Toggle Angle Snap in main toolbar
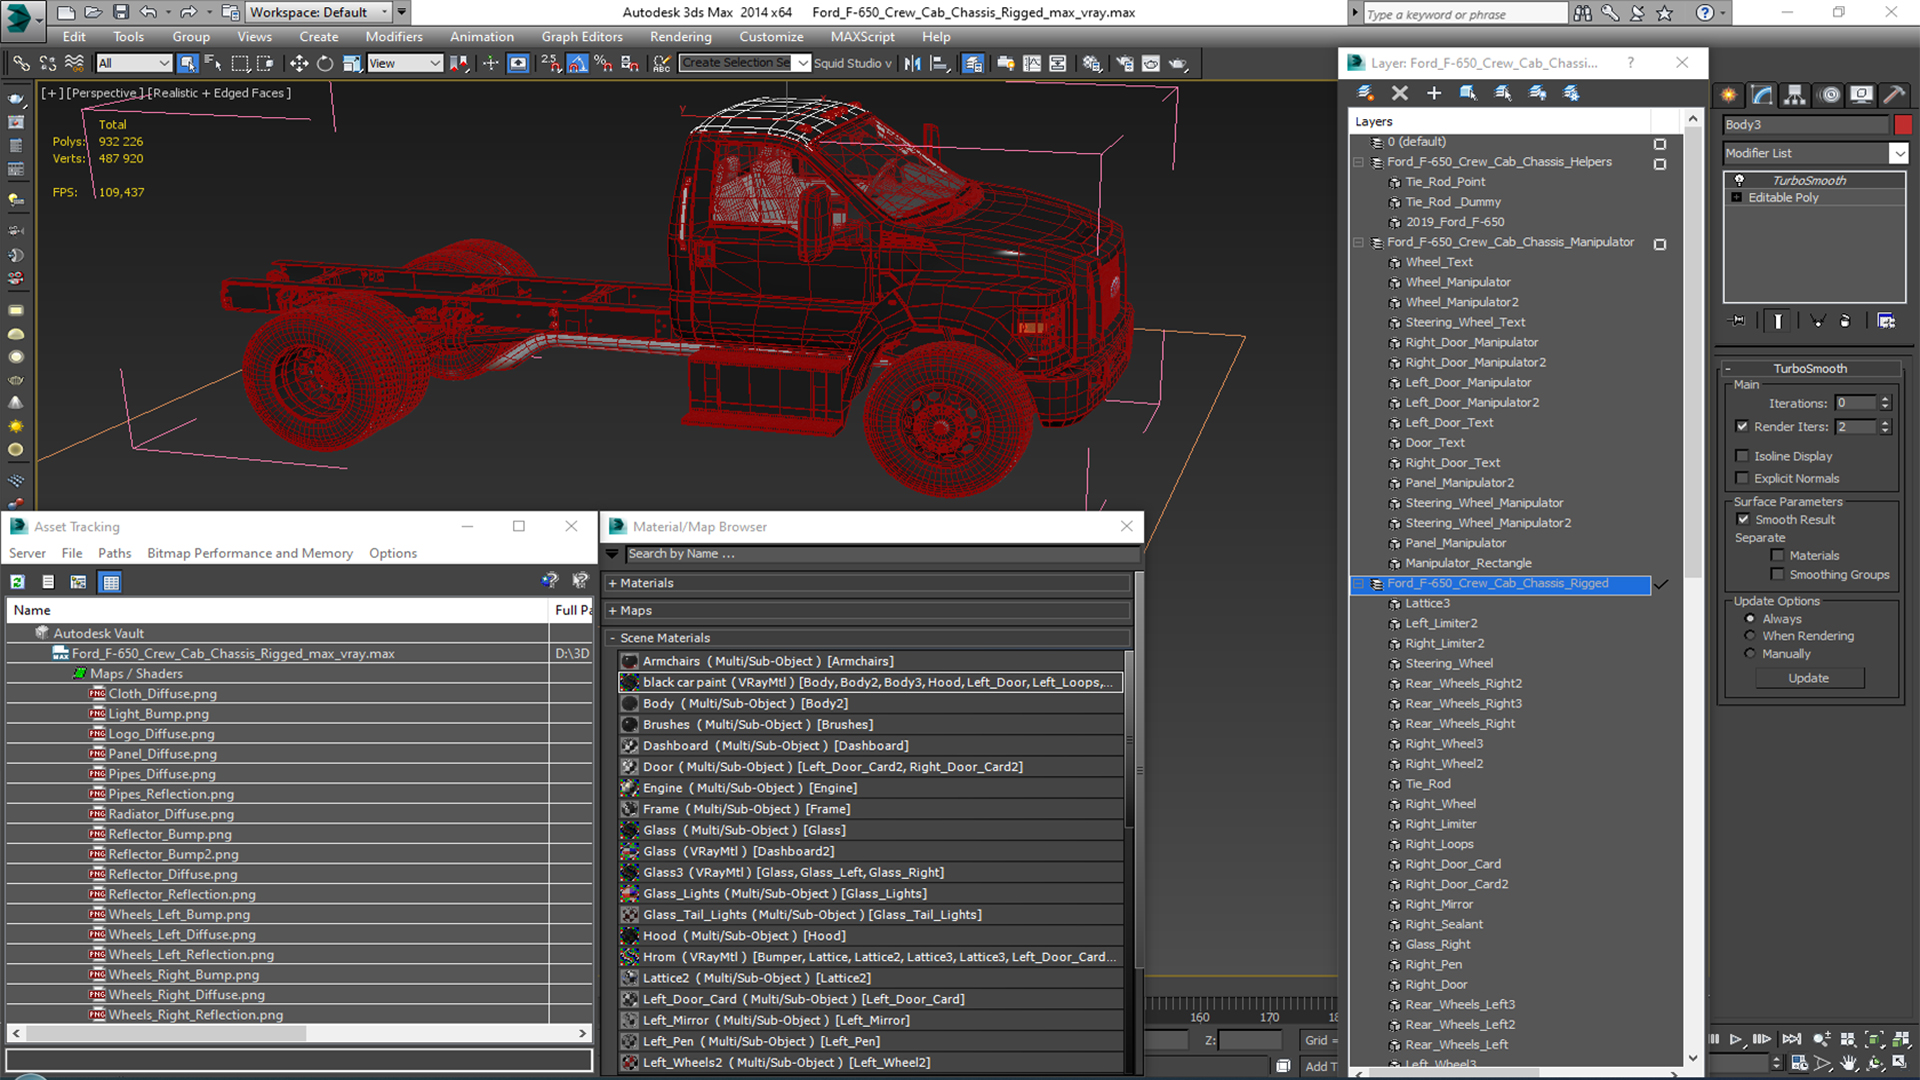Viewport: 1920px width, 1080px height. pyautogui.click(x=578, y=63)
